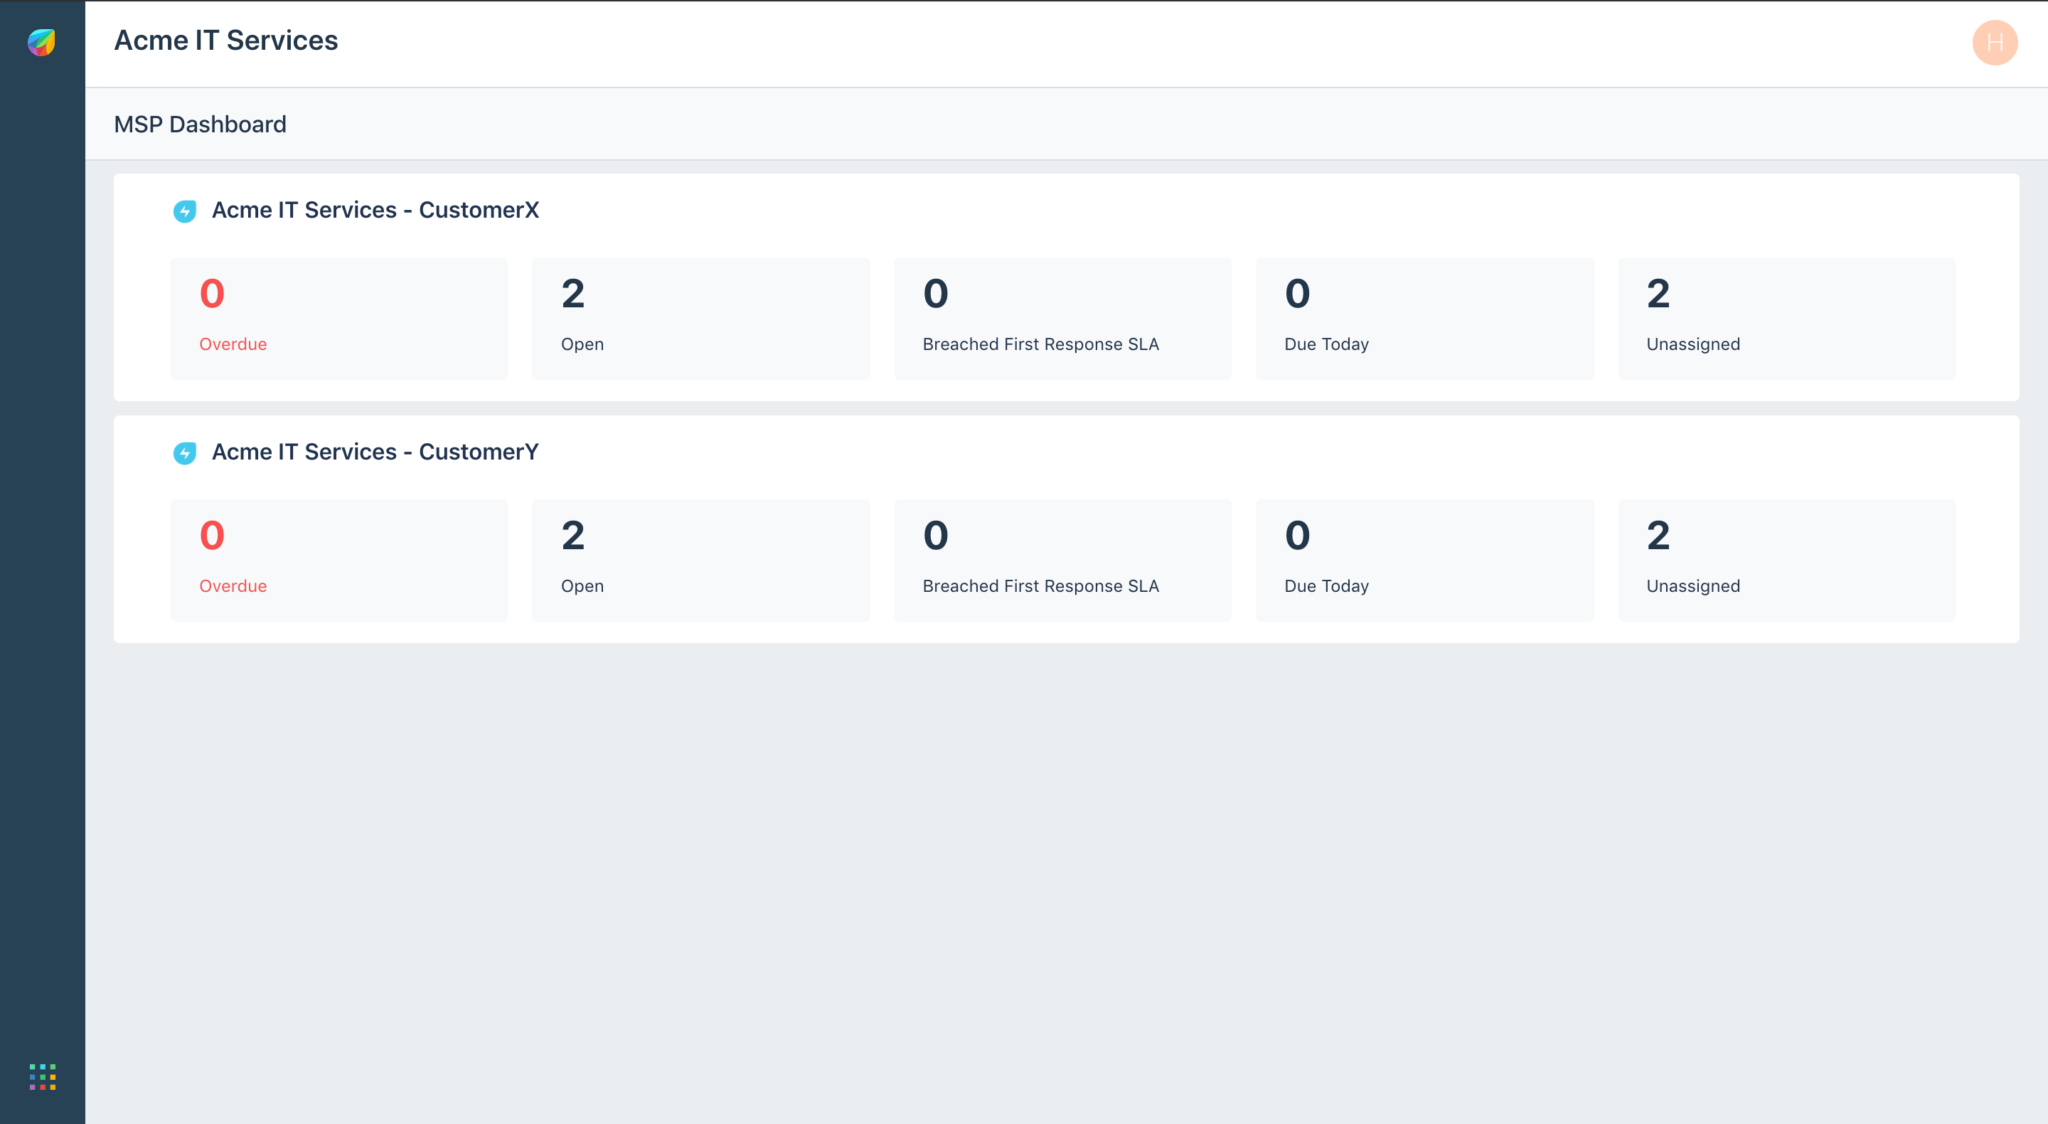Click the Unassigned count for CustomerX
The image size is (2048, 1124).
tap(1785, 317)
